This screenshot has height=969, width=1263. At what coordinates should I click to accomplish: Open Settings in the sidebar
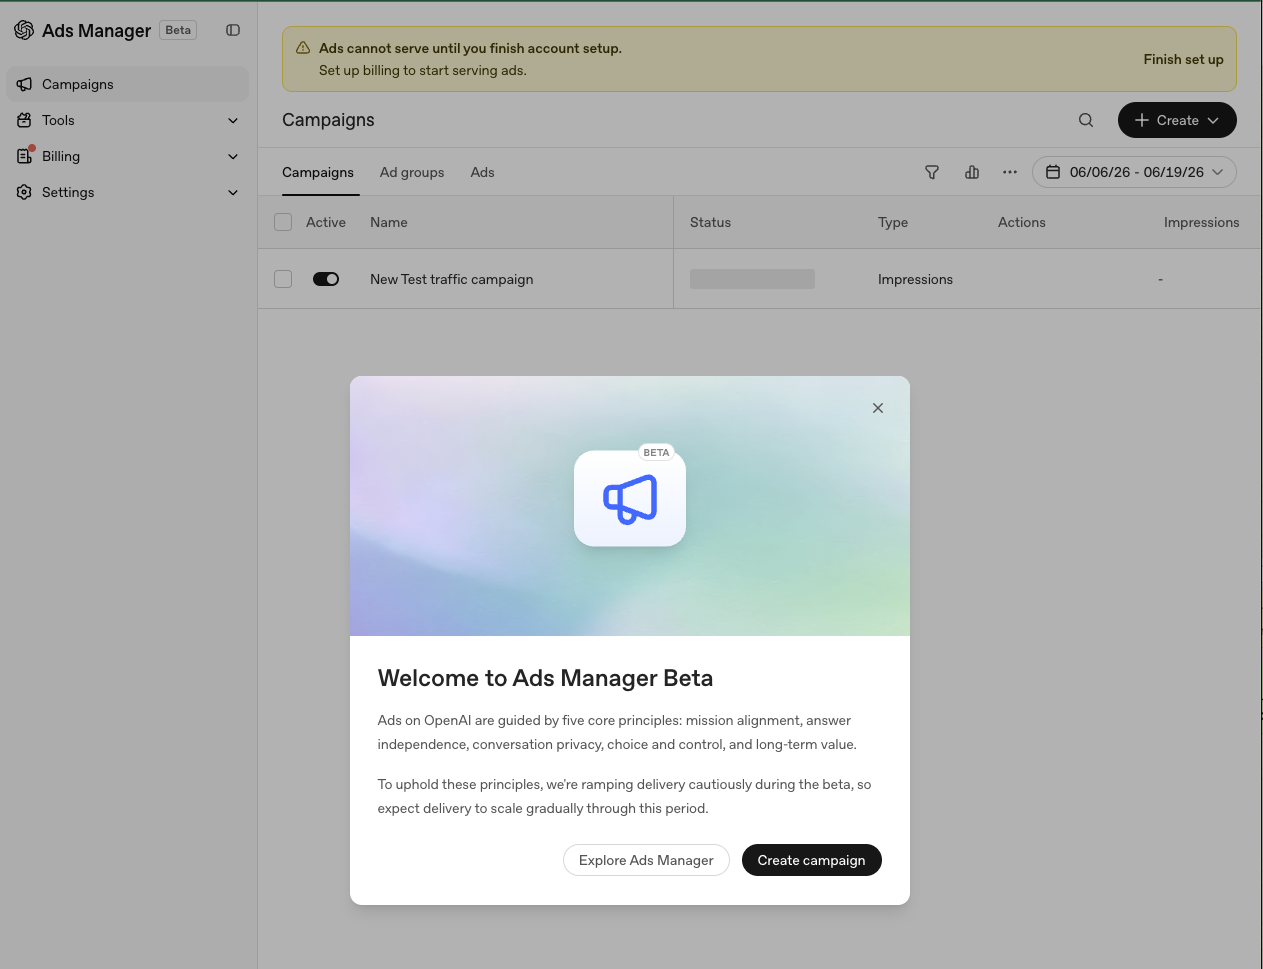(128, 192)
